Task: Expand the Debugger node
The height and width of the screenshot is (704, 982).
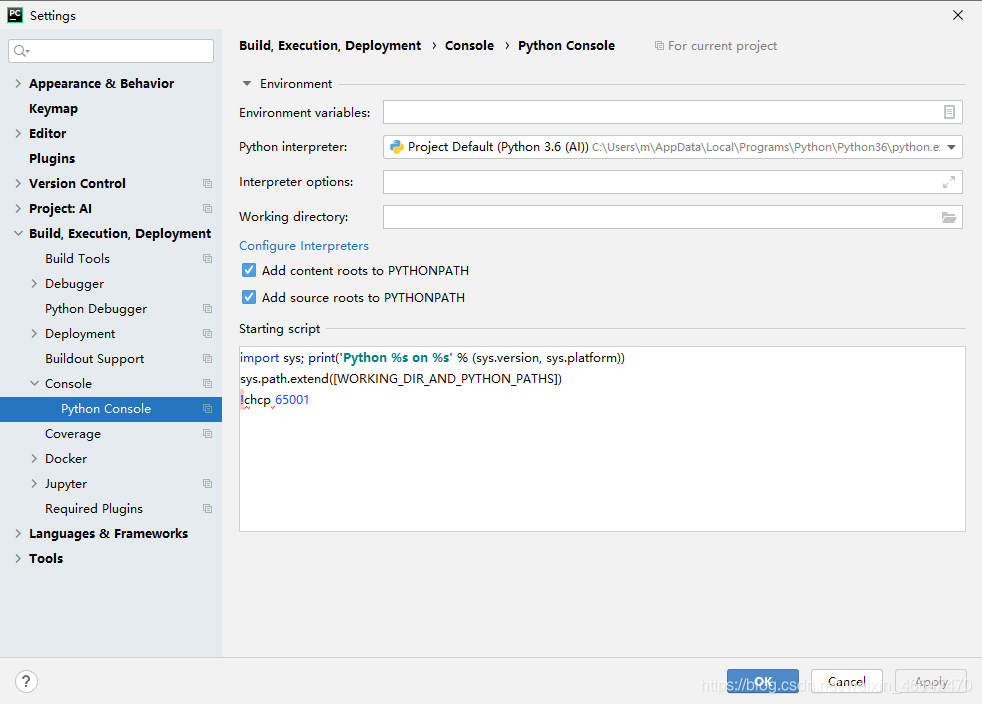Action: click(34, 284)
